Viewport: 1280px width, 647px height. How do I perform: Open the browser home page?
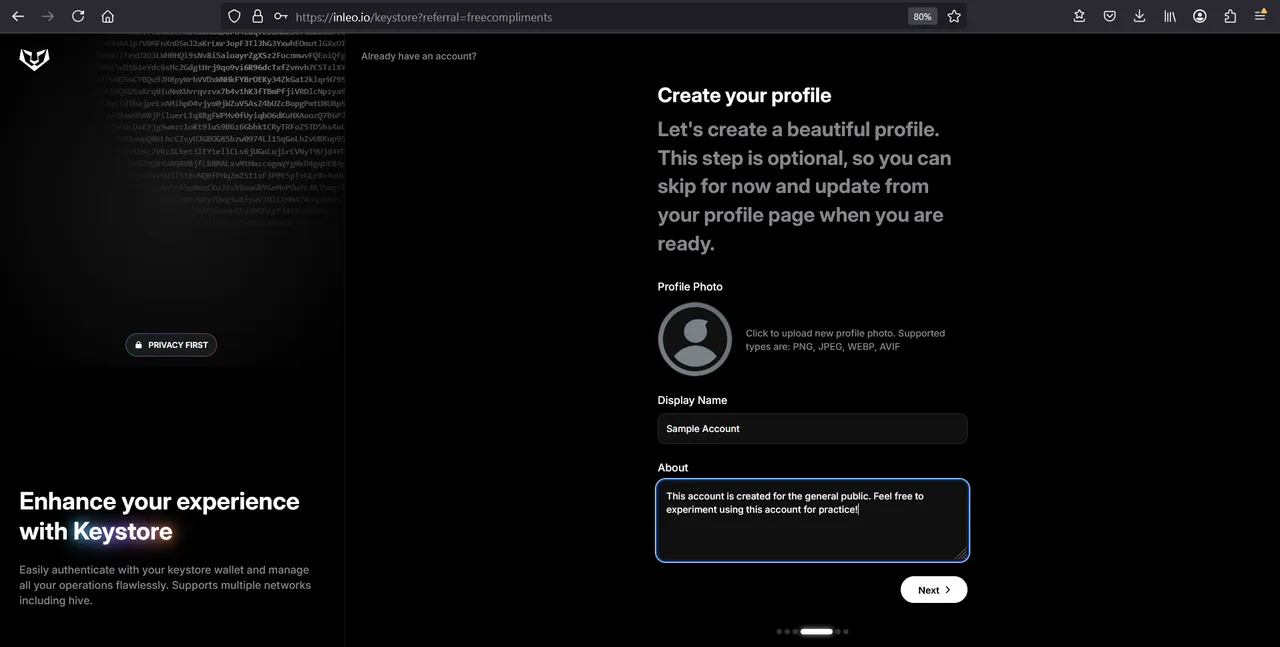[108, 16]
